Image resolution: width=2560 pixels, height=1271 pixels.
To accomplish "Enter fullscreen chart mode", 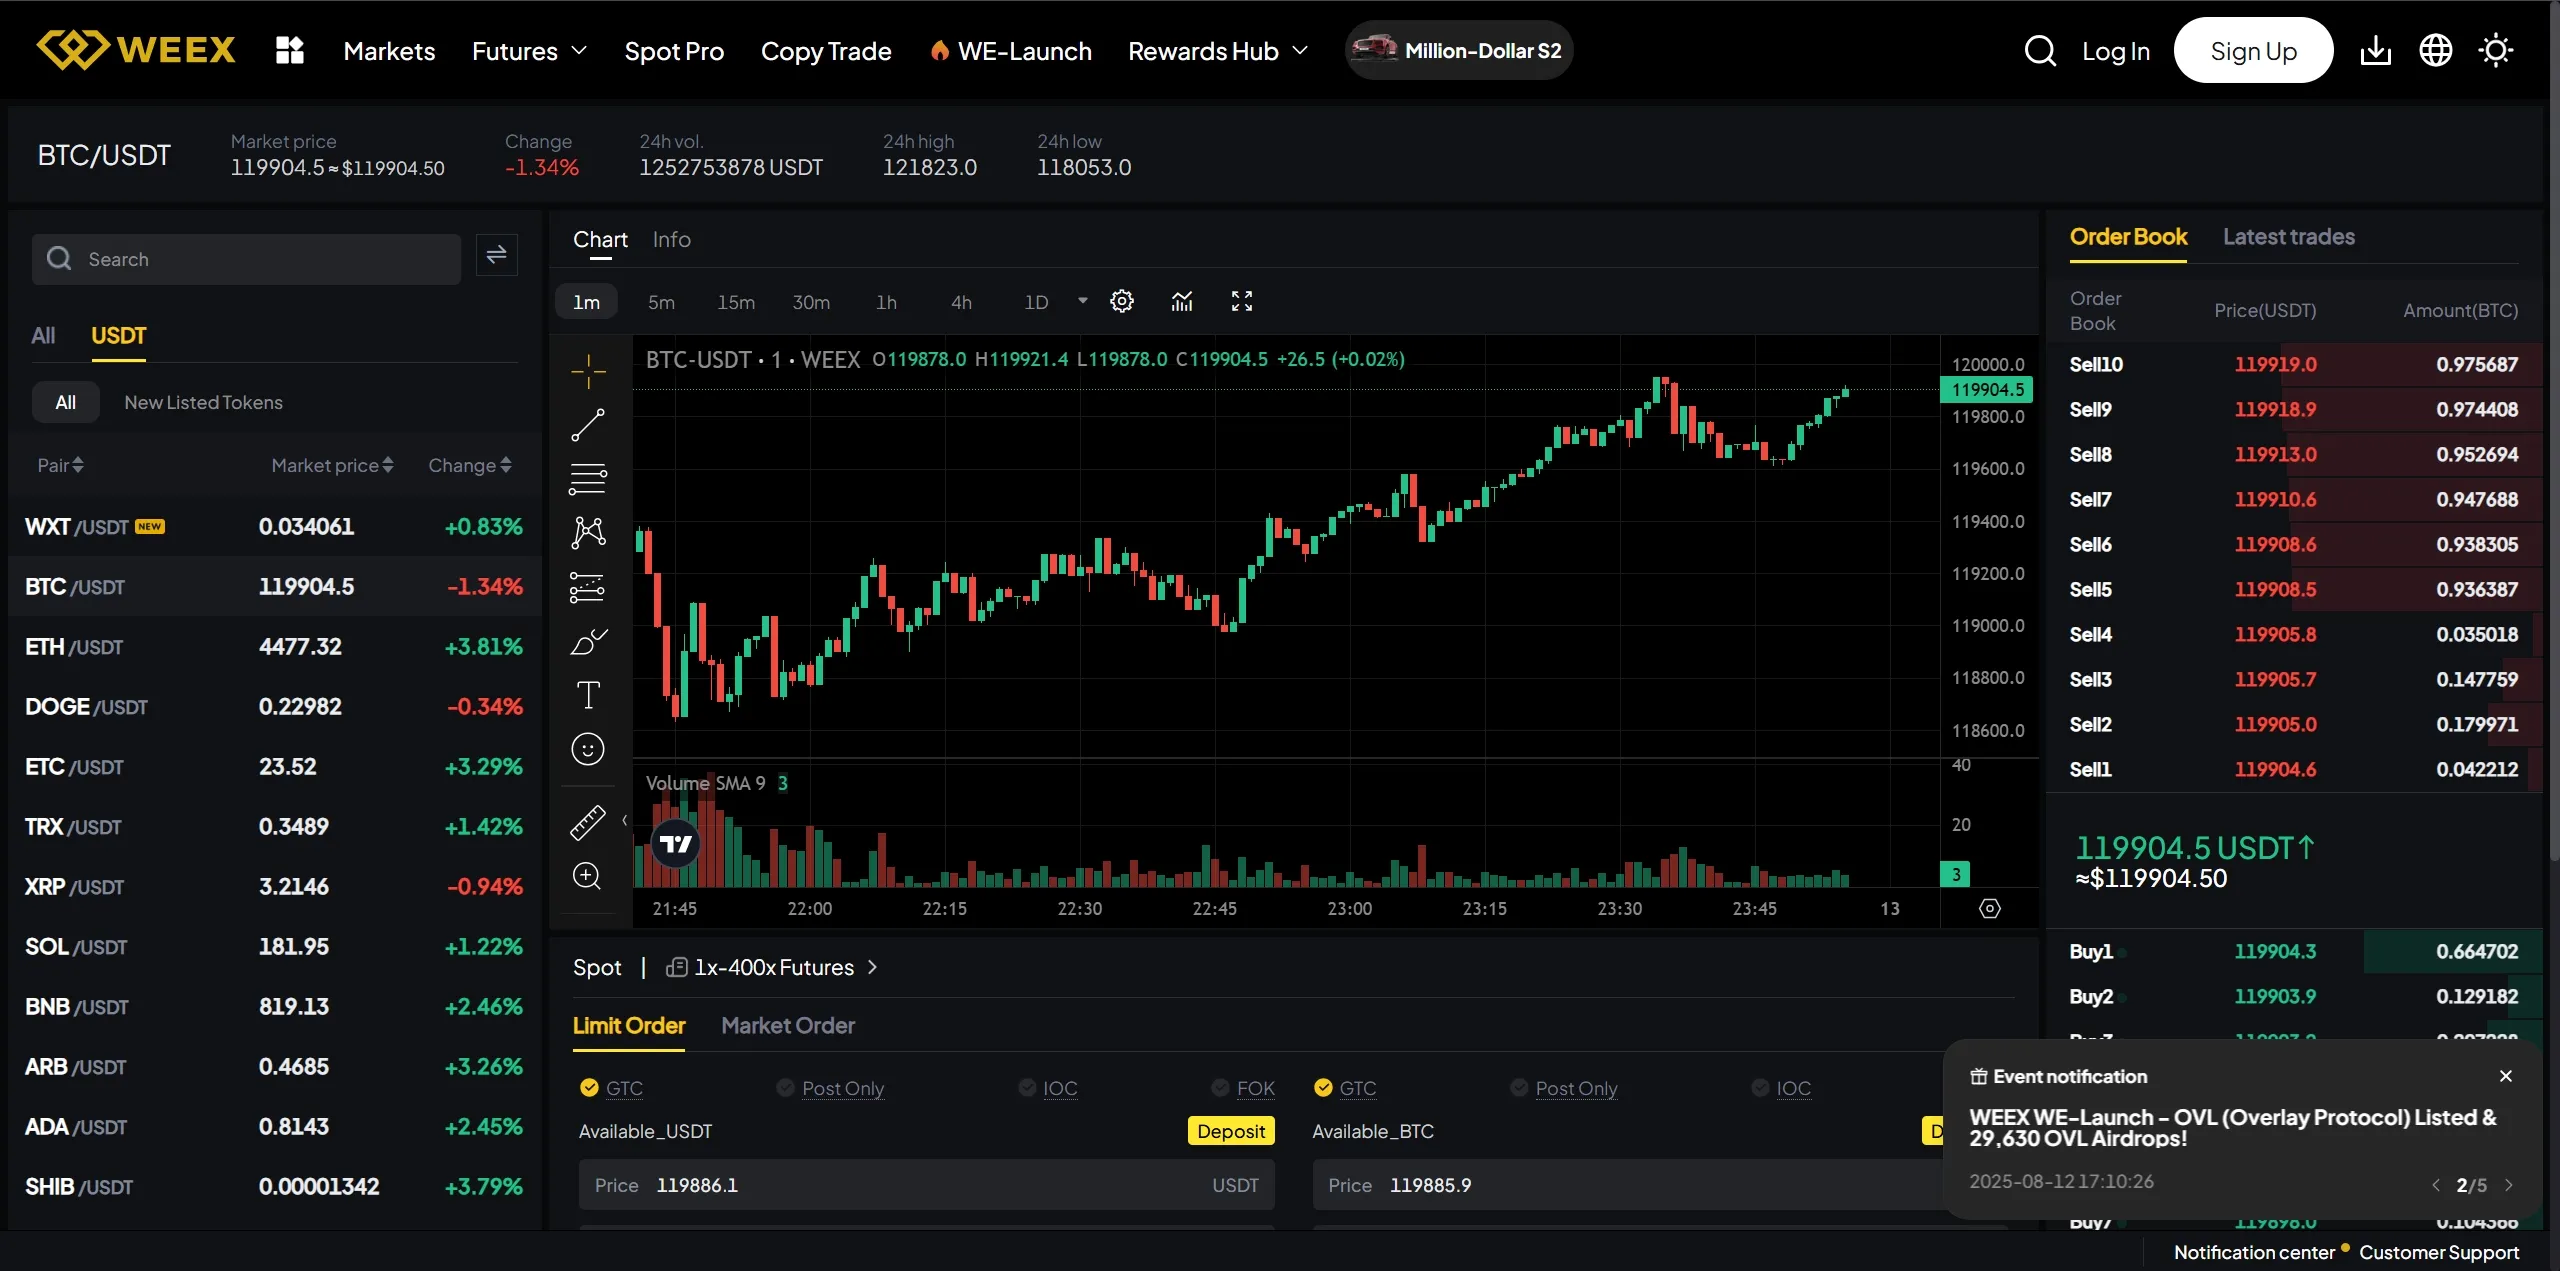I will (1242, 301).
